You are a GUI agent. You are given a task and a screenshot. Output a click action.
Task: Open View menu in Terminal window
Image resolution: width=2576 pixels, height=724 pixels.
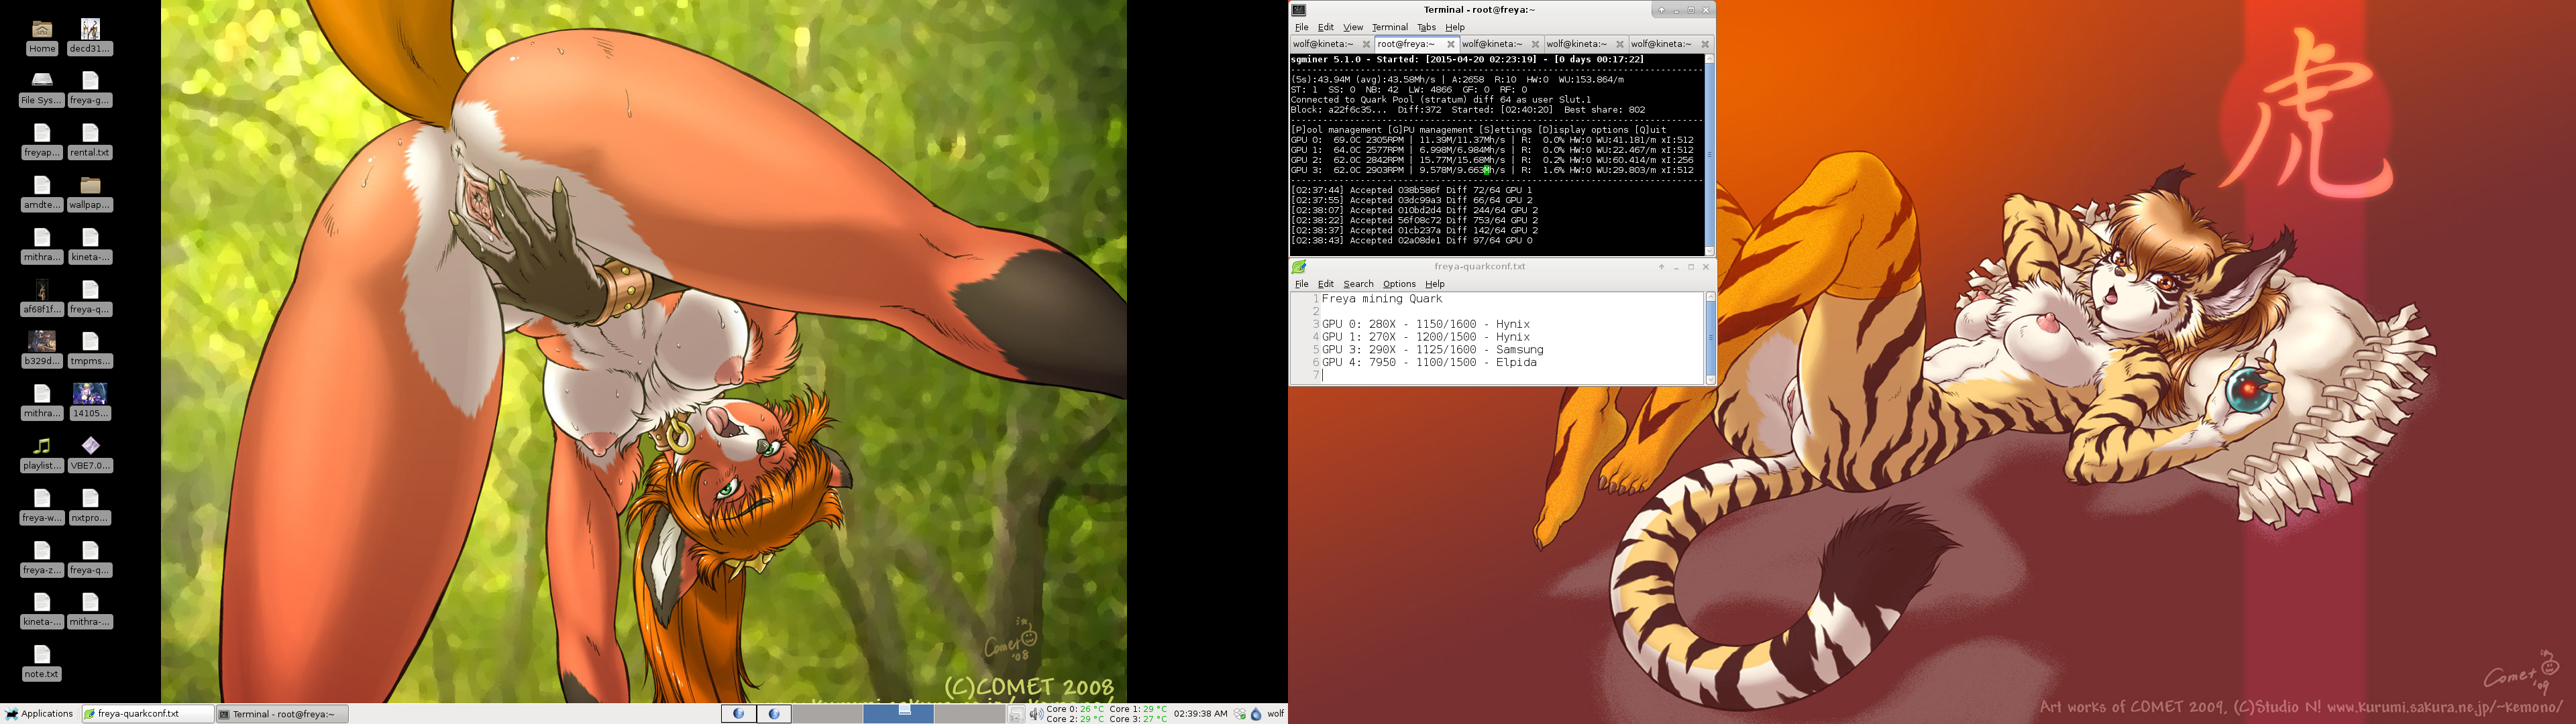[x=1352, y=27]
